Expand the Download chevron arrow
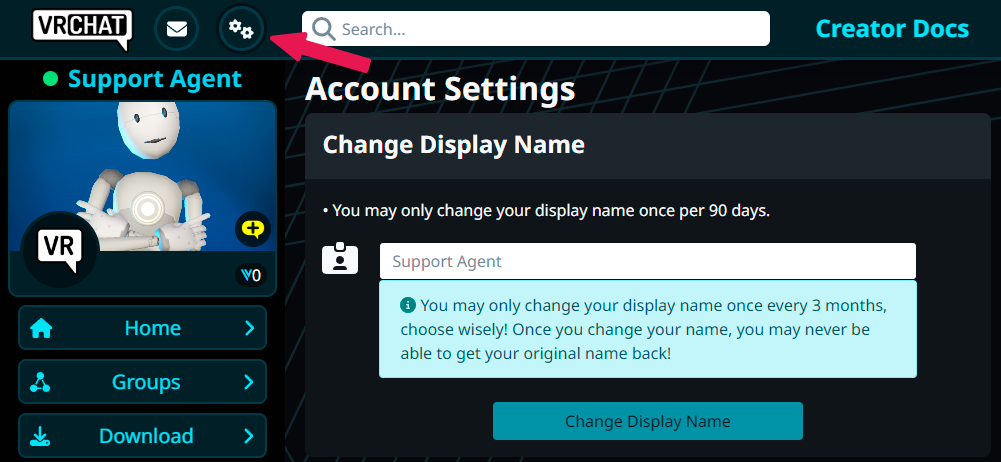This screenshot has width=1001, height=462. click(250, 436)
